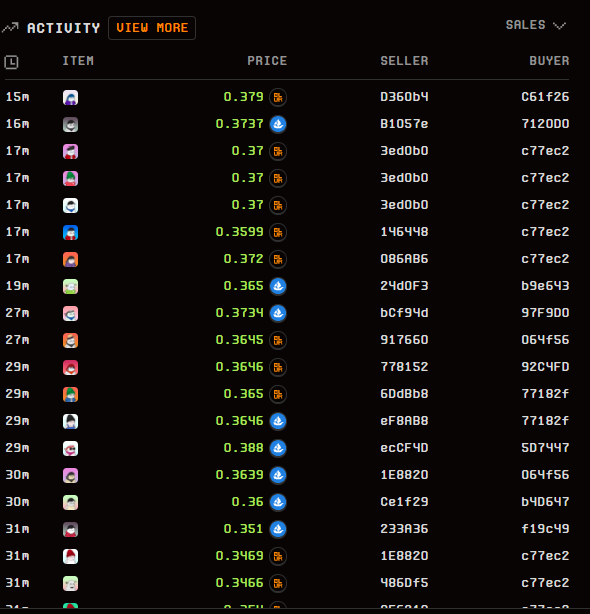The height and width of the screenshot is (614, 590).
Task: Click the 19m timestamp
Action: [x=17, y=286]
